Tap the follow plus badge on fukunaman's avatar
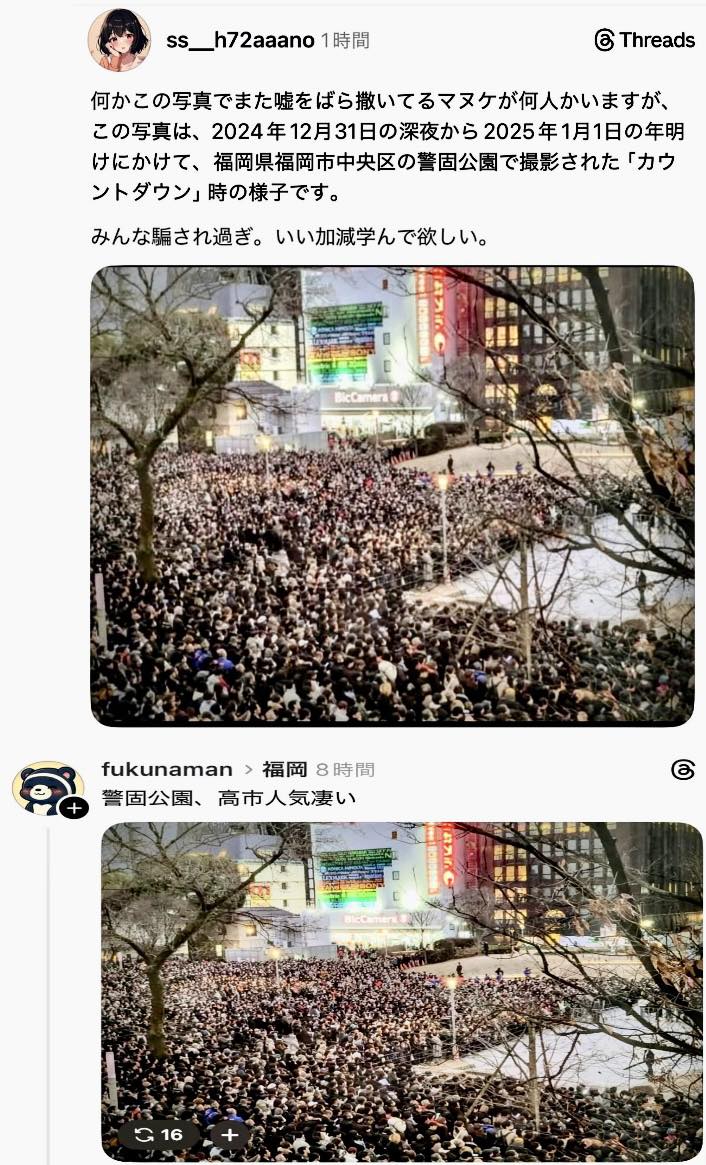Screen dimensions: 706x1165 [74, 808]
